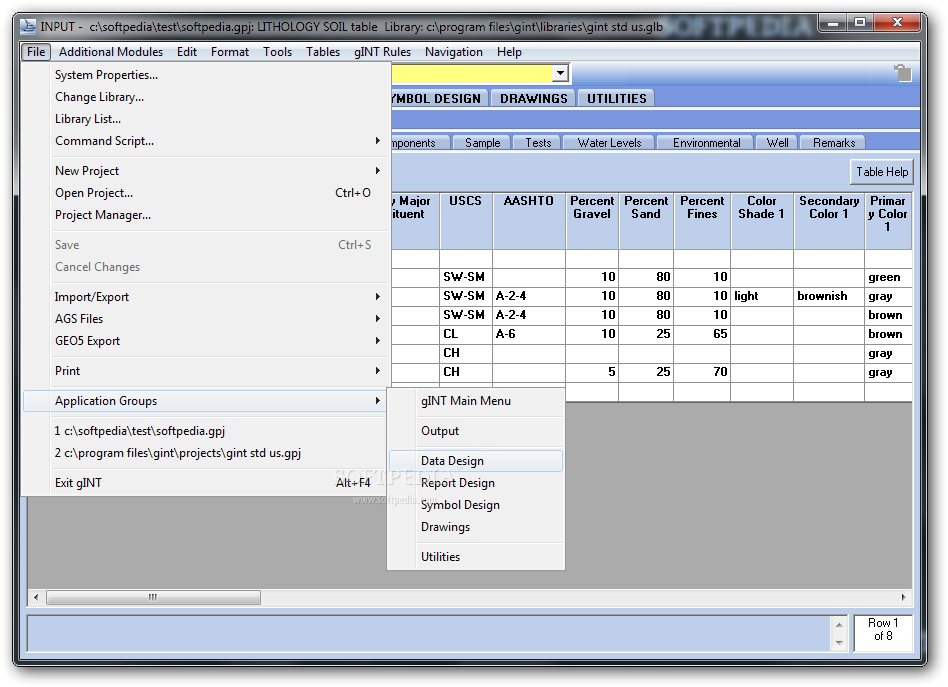This screenshot has width=948, height=687.
Task: Open the Help menu
Action: tap(509, 52)
